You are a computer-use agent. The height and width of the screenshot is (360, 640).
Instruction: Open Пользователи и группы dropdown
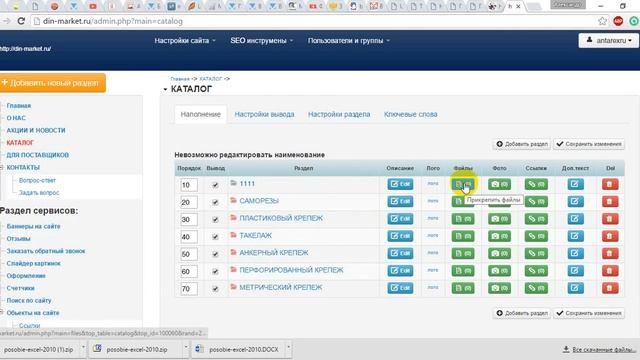pyautogui.click(x=349, y=40)
